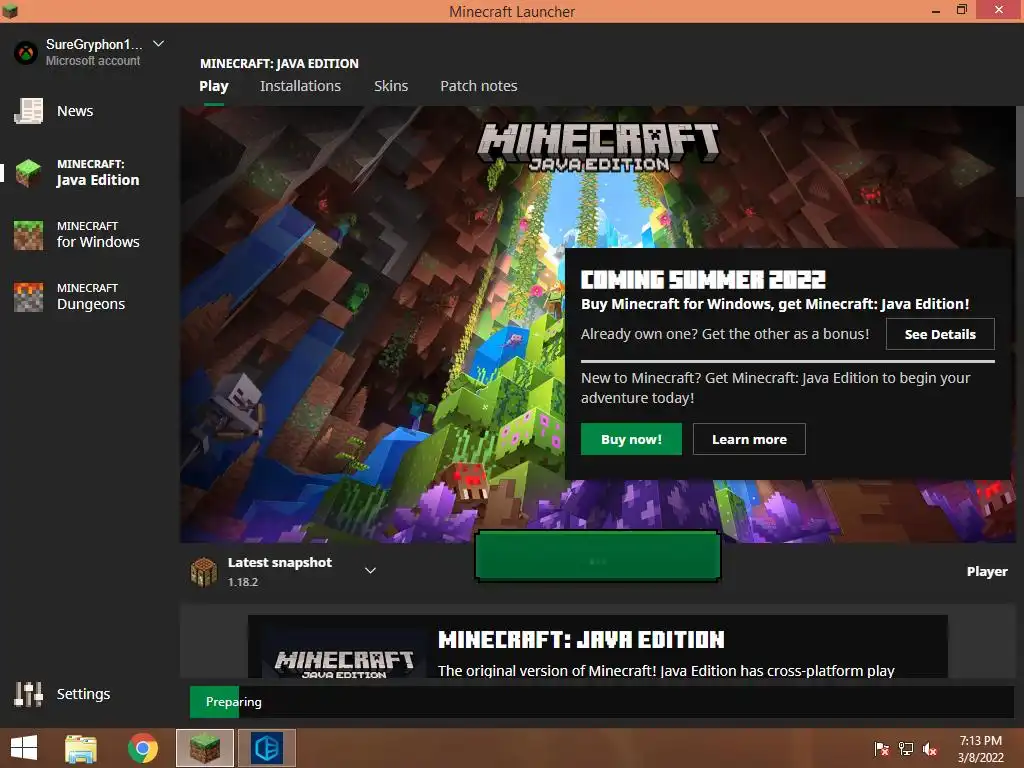Click the Player label
Screen dimensions: 1024x768
[x=987, y=571]
